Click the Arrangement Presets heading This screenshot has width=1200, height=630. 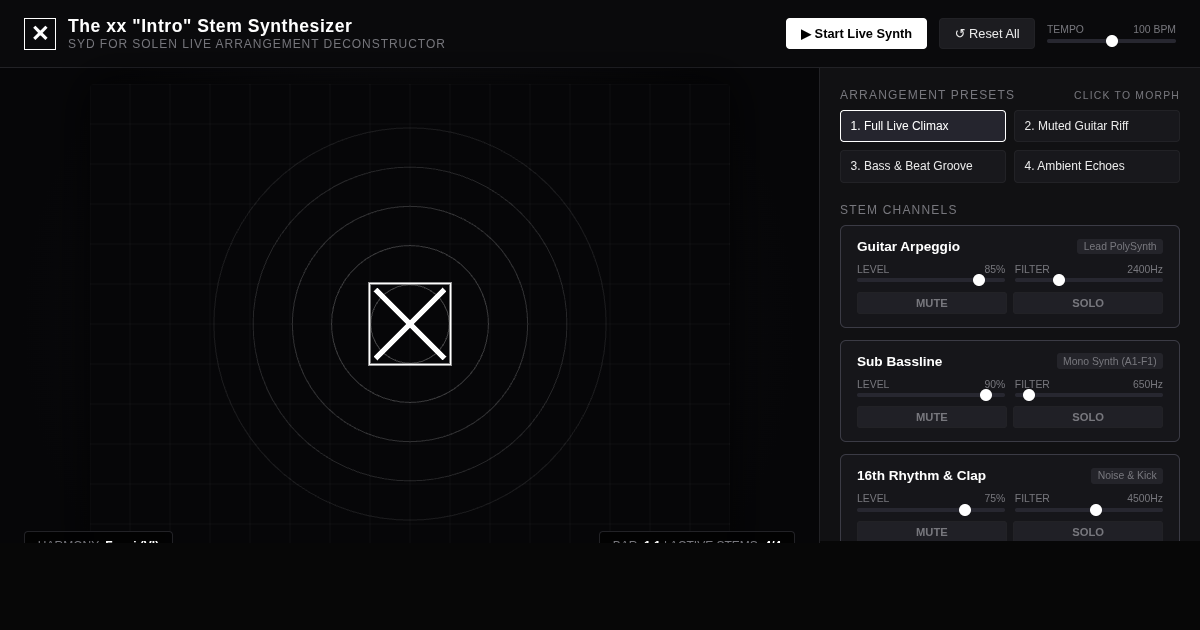tap(927, 95)
